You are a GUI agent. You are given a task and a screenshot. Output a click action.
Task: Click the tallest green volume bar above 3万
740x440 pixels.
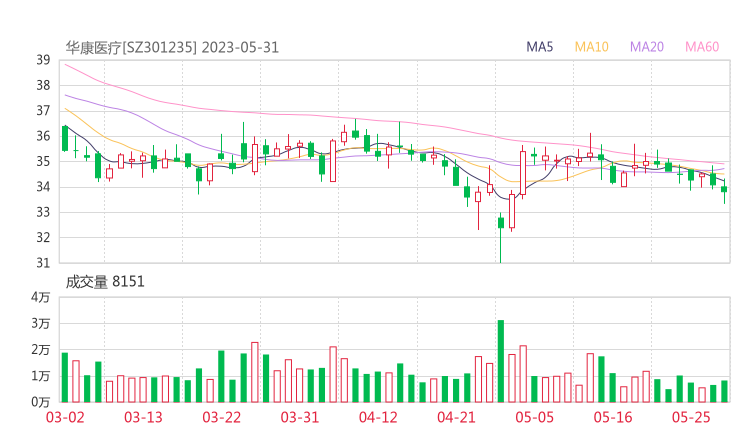click(501, 361)
